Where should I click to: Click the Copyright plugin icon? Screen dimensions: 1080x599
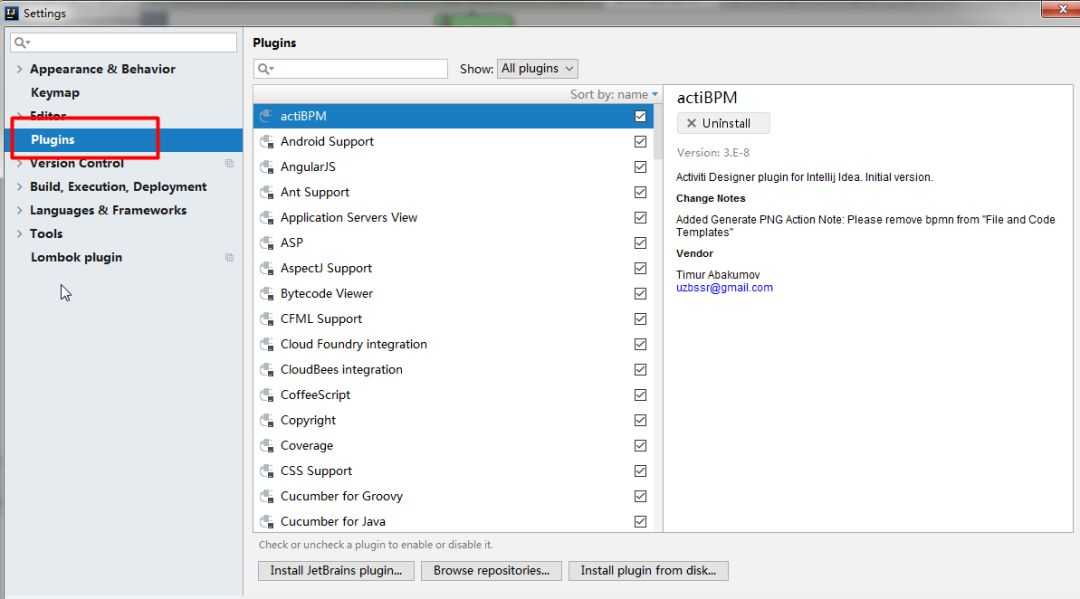[x=267, y=421]
